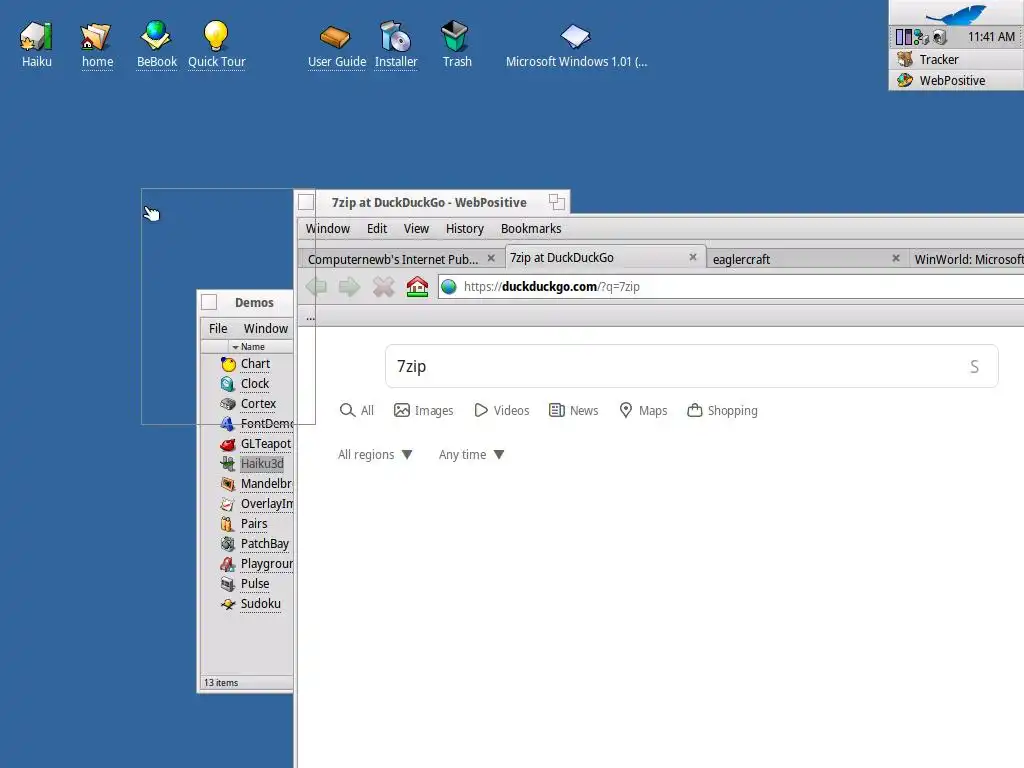Select the Pairs icon in Demos
The width and height of the screenshot is (1024, 768).
(x=228, y=524)
